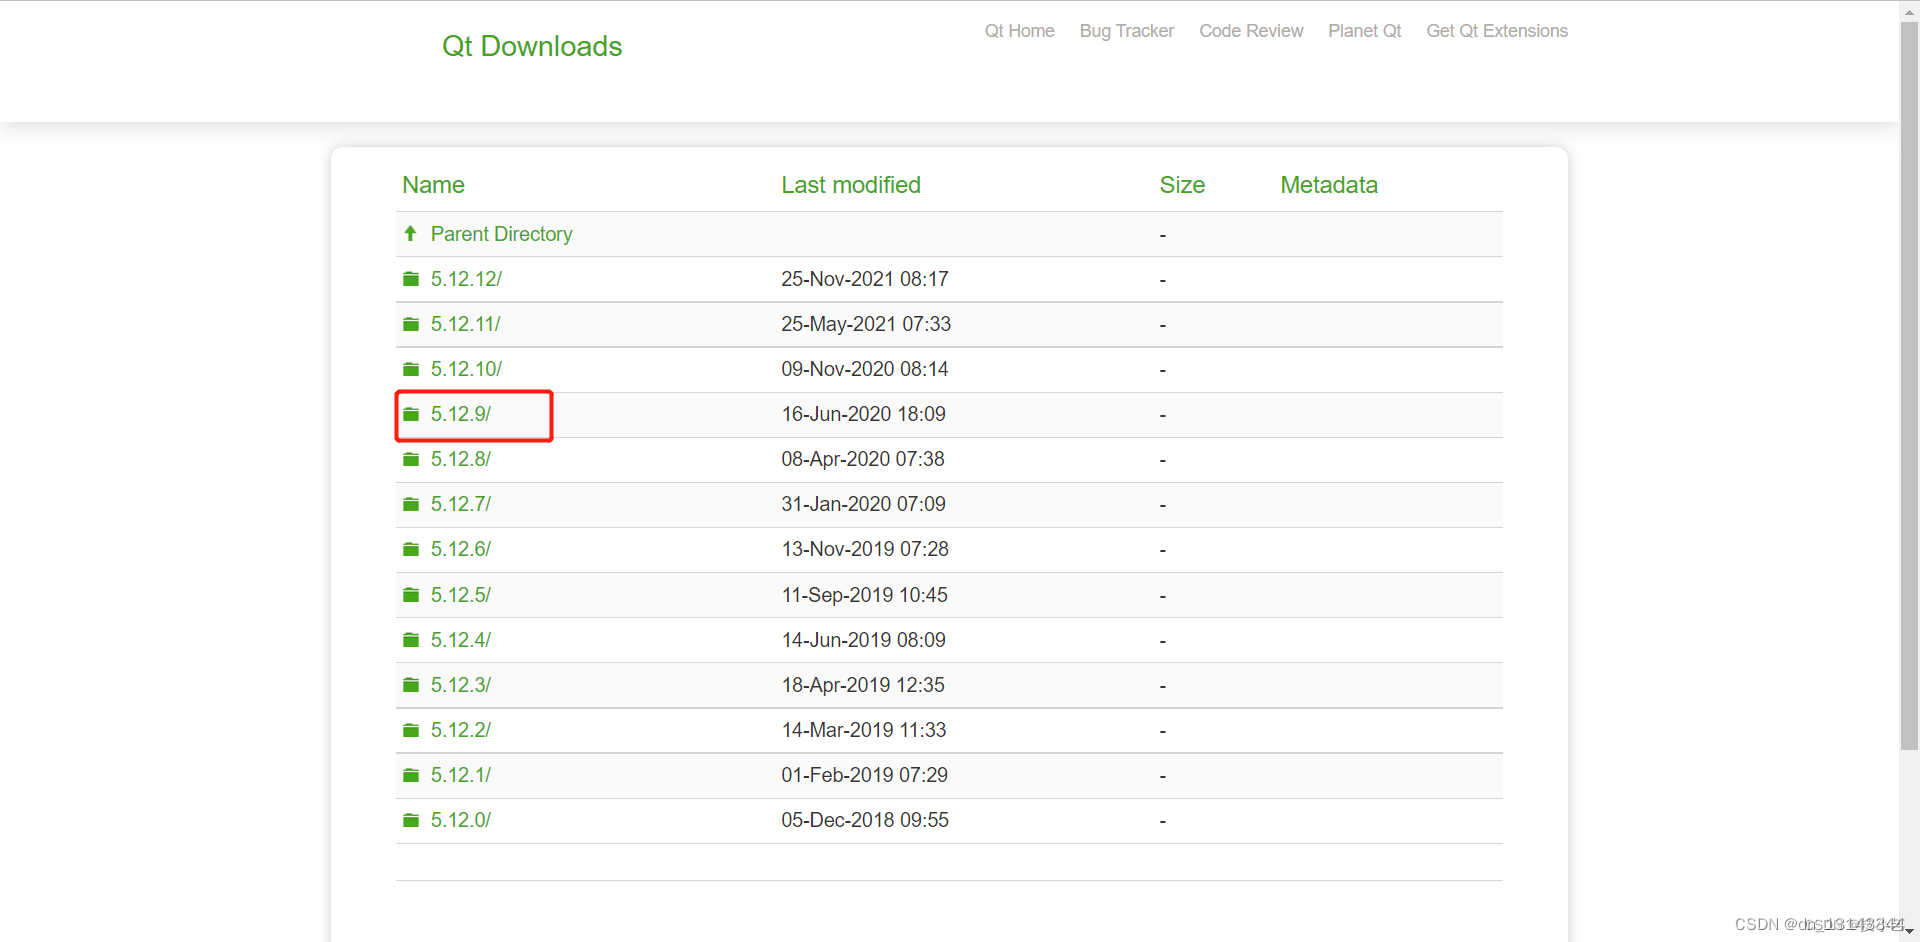Viewport: 1920px width, 942px height.
Task: Select date 08-Apr-2020 07:38
Action: click(x=863, y=459)
